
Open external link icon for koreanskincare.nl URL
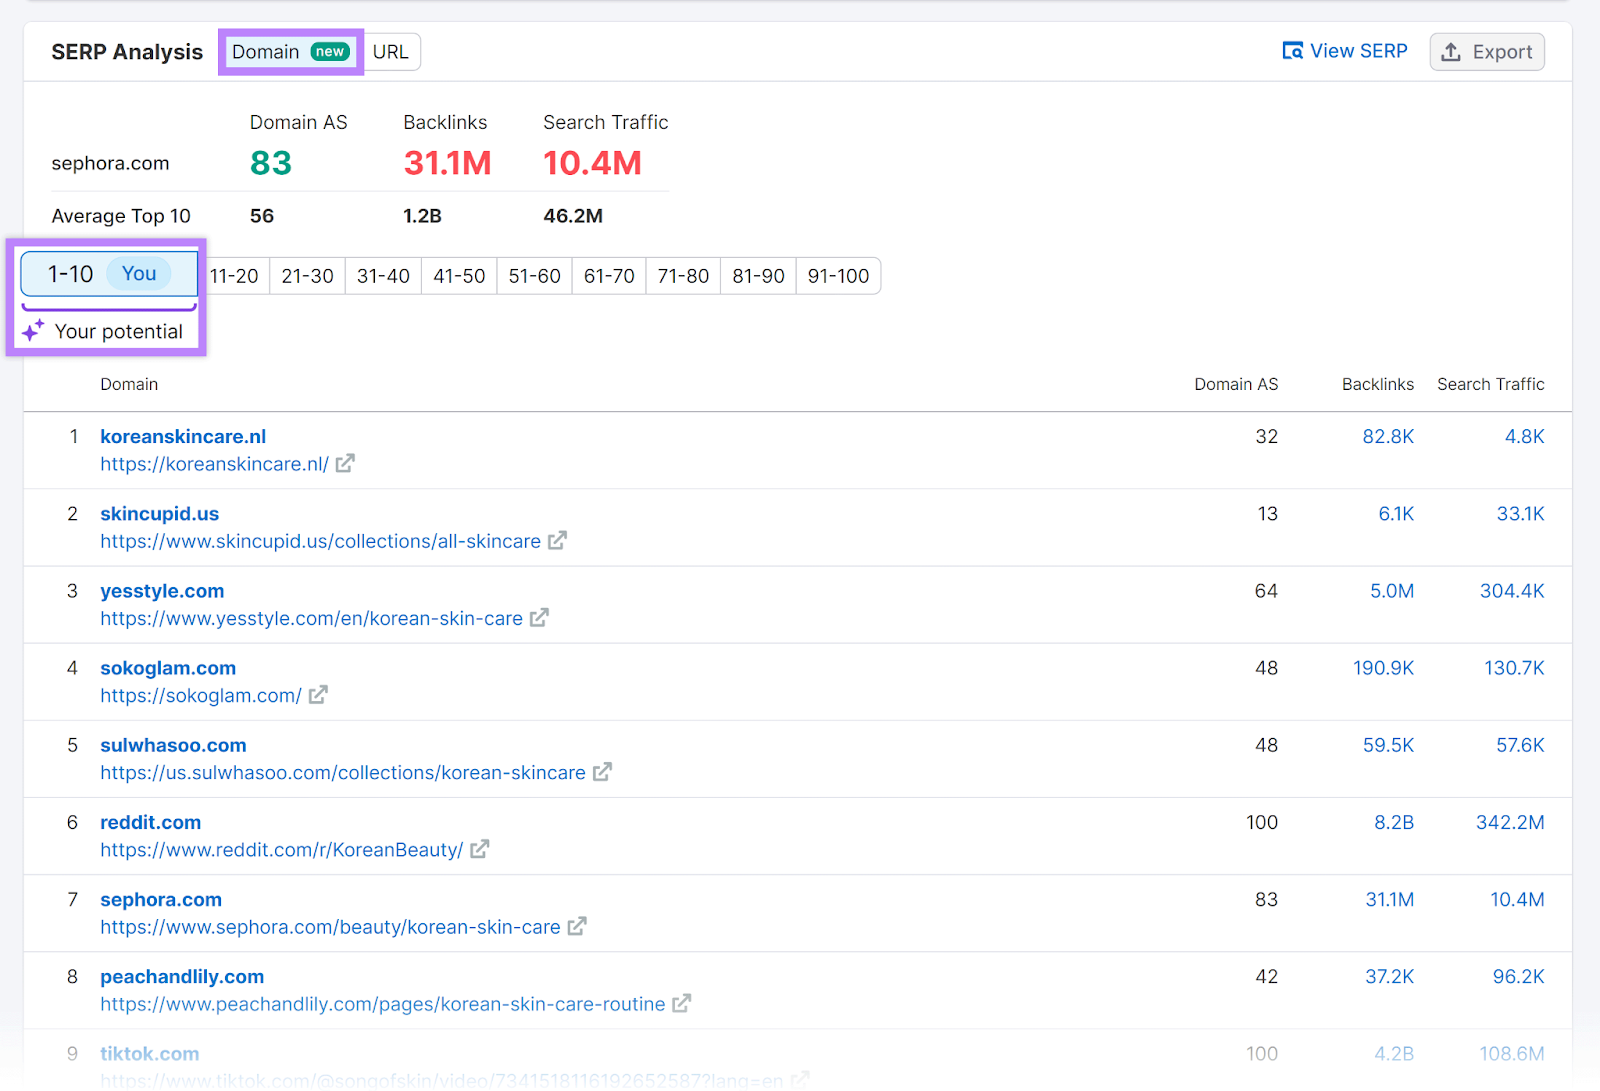point(345,464)
